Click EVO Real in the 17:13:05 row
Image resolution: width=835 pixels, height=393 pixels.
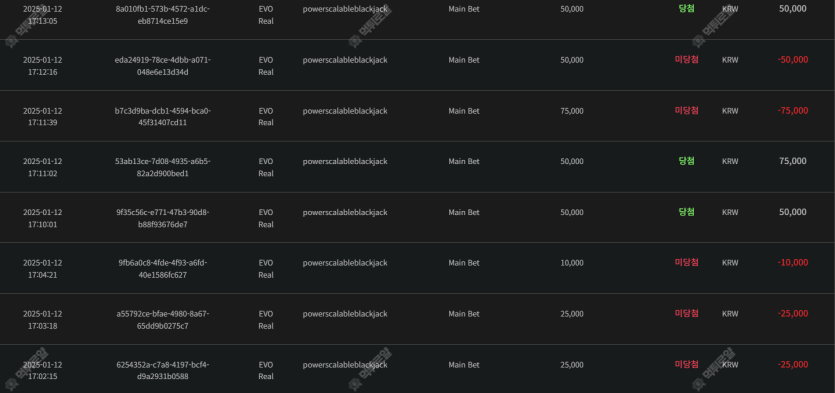click(266, 15)
